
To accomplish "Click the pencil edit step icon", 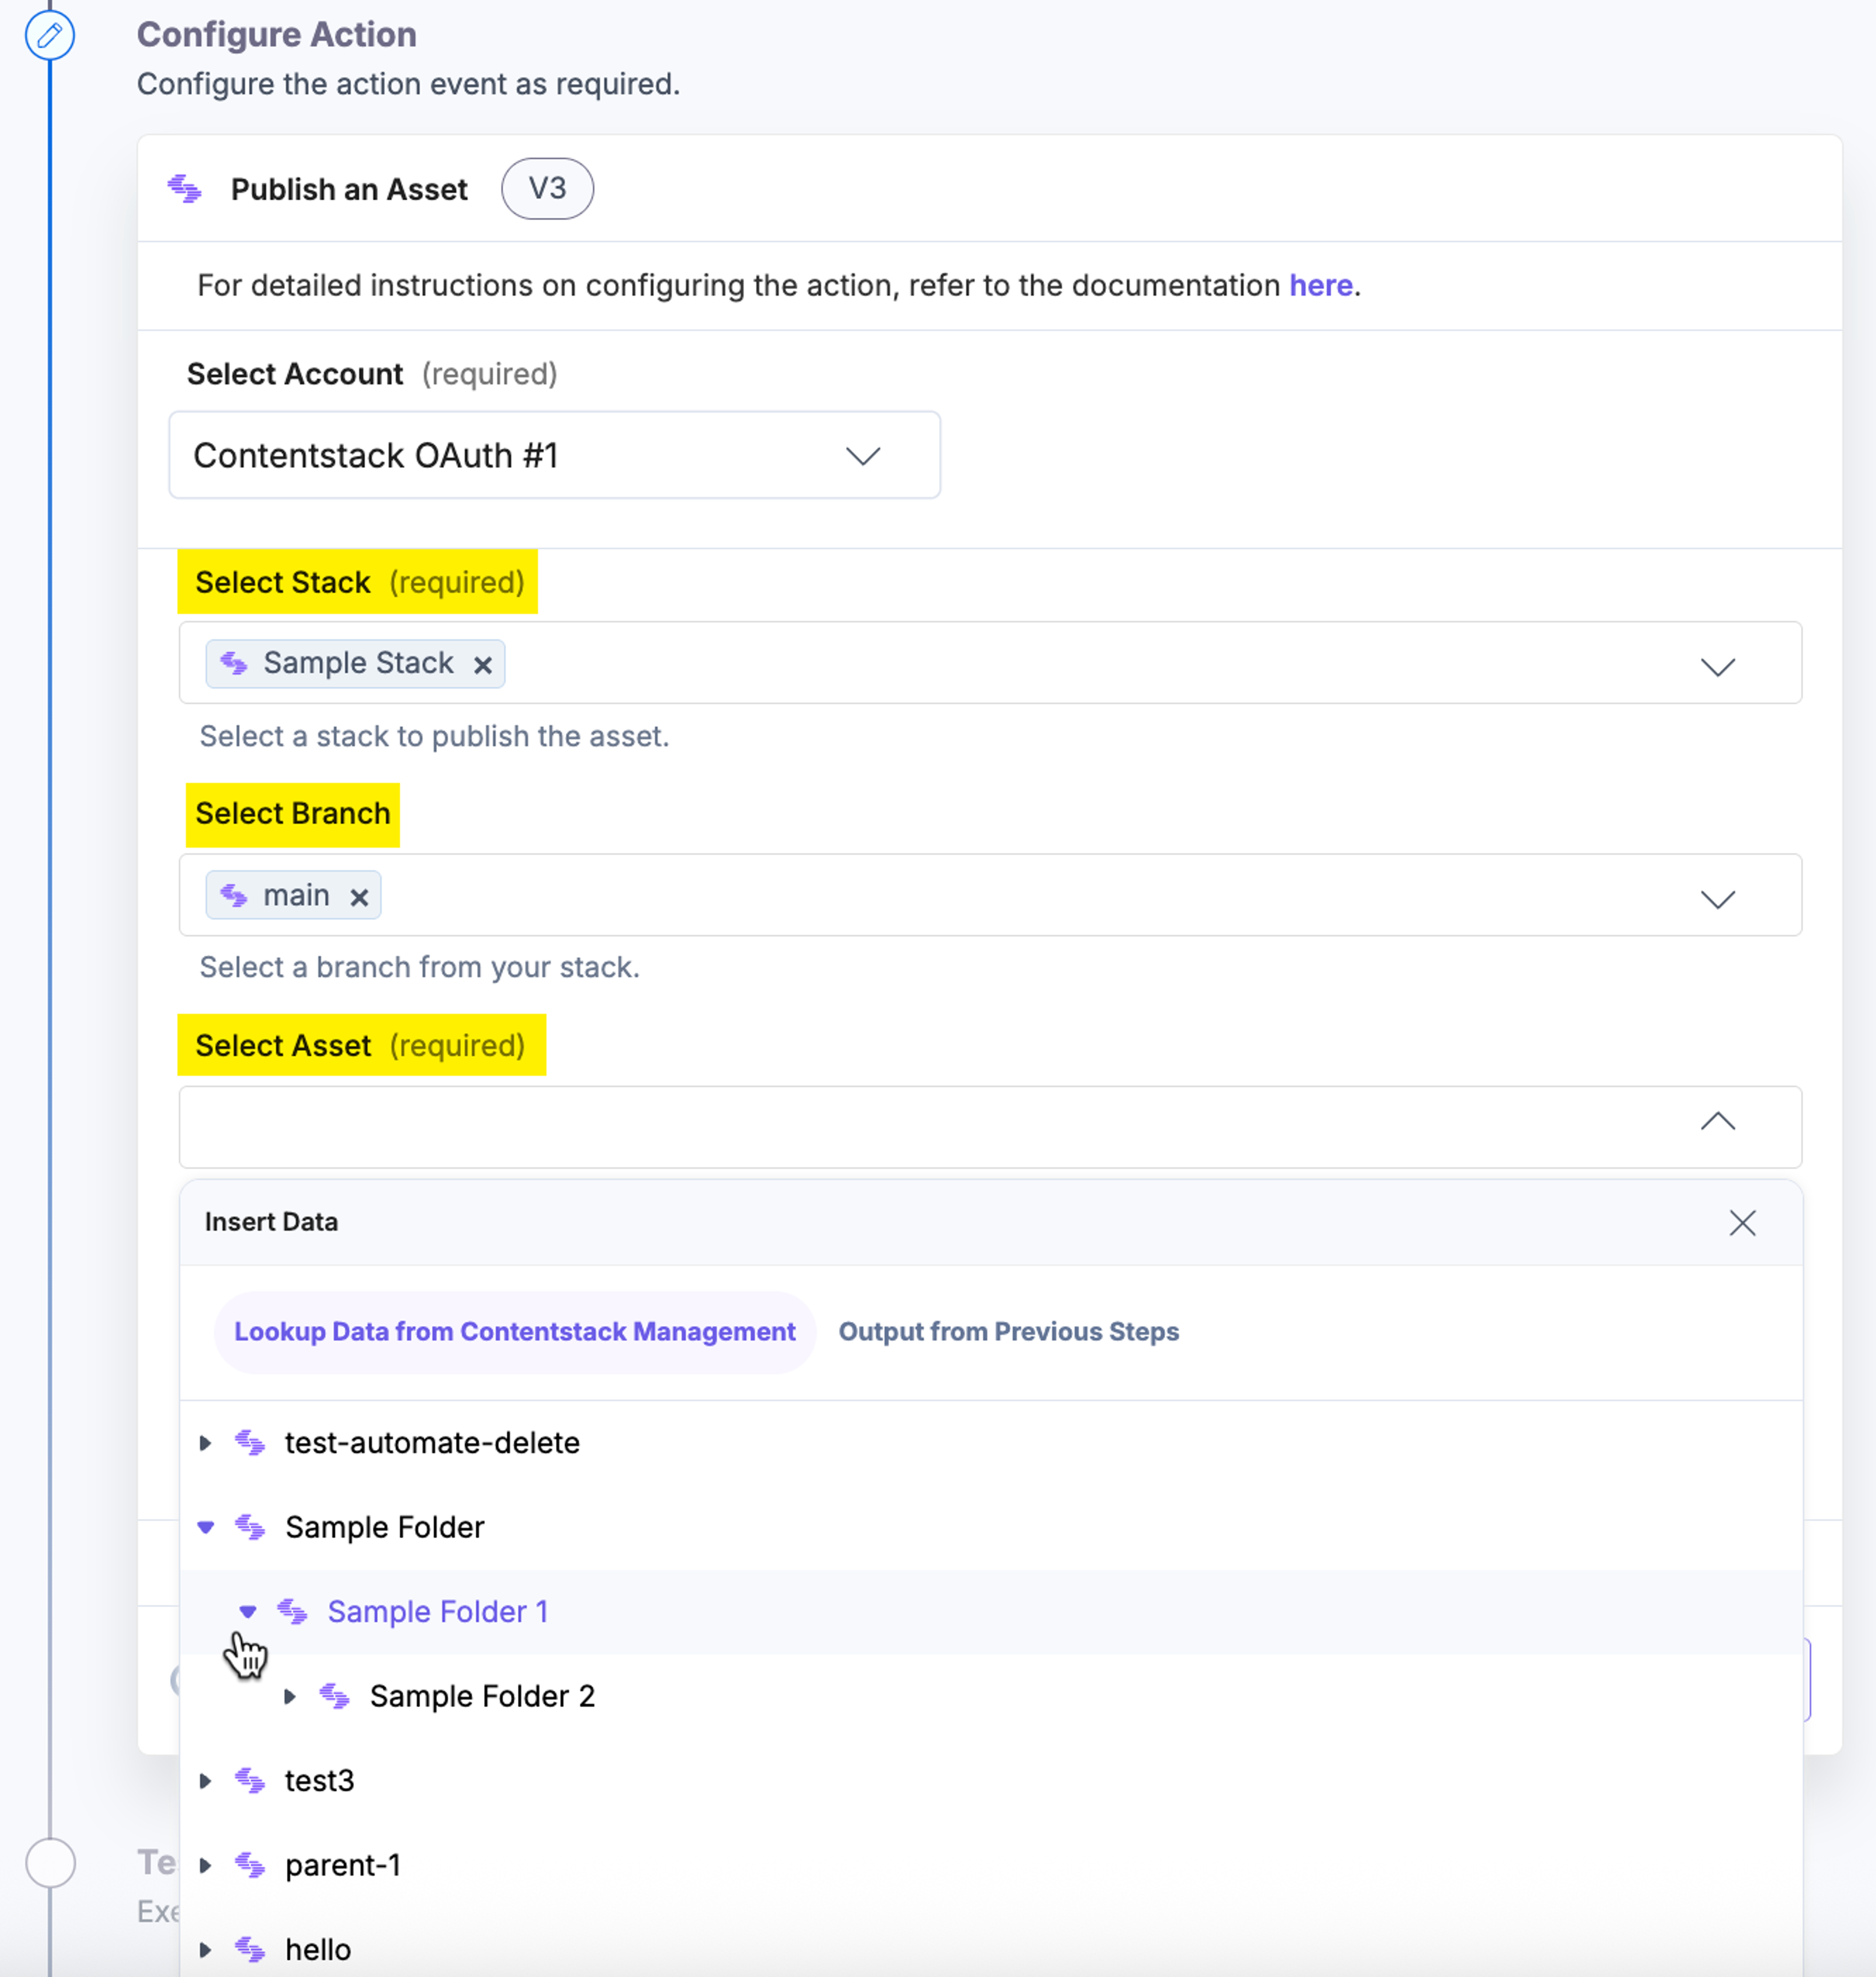I will [x=49, y=35].
